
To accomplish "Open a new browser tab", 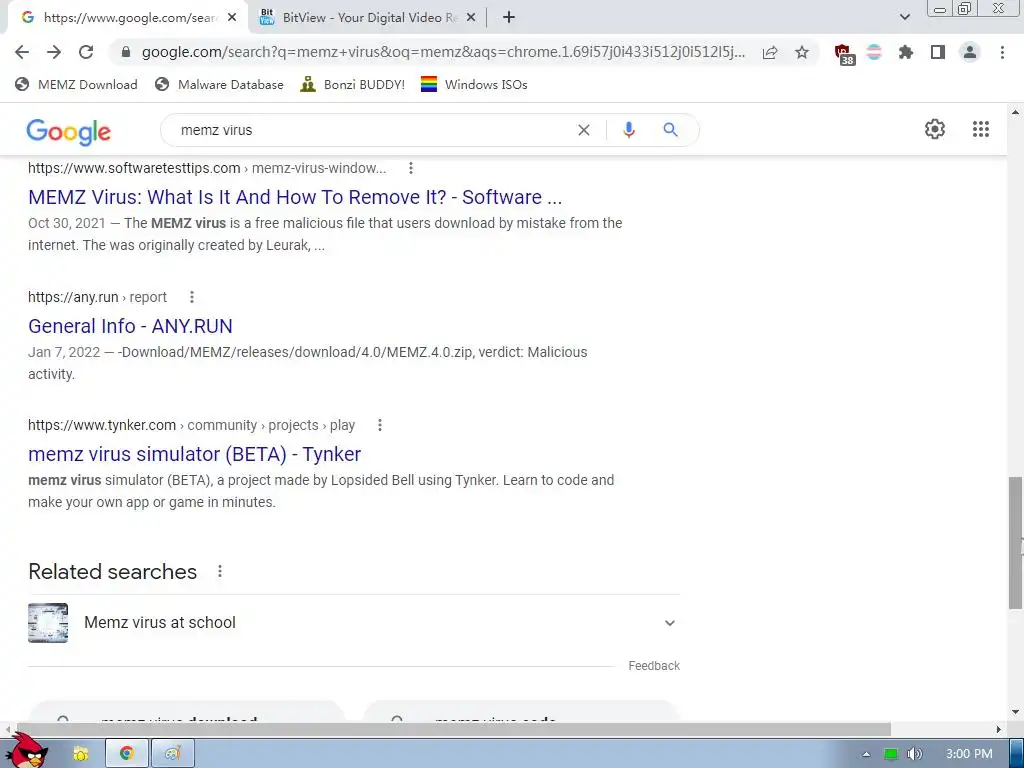I will point(509,18).
